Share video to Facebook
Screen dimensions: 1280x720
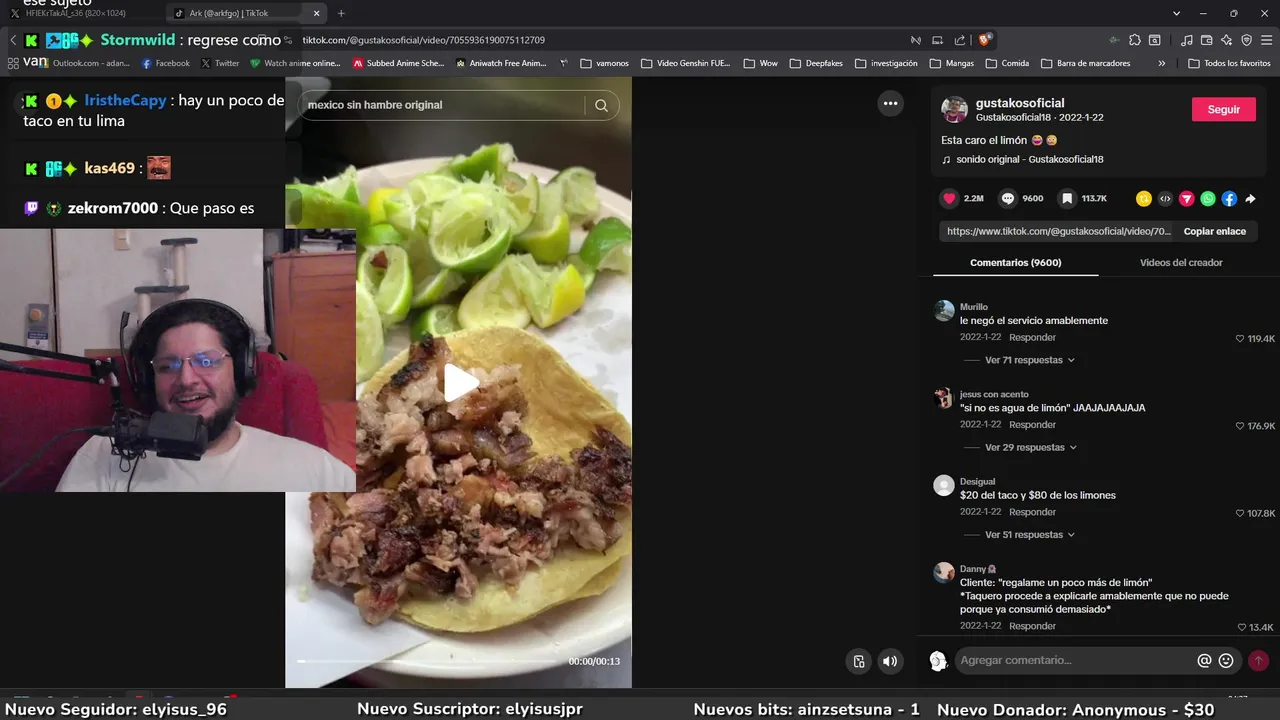point(1229,198)
